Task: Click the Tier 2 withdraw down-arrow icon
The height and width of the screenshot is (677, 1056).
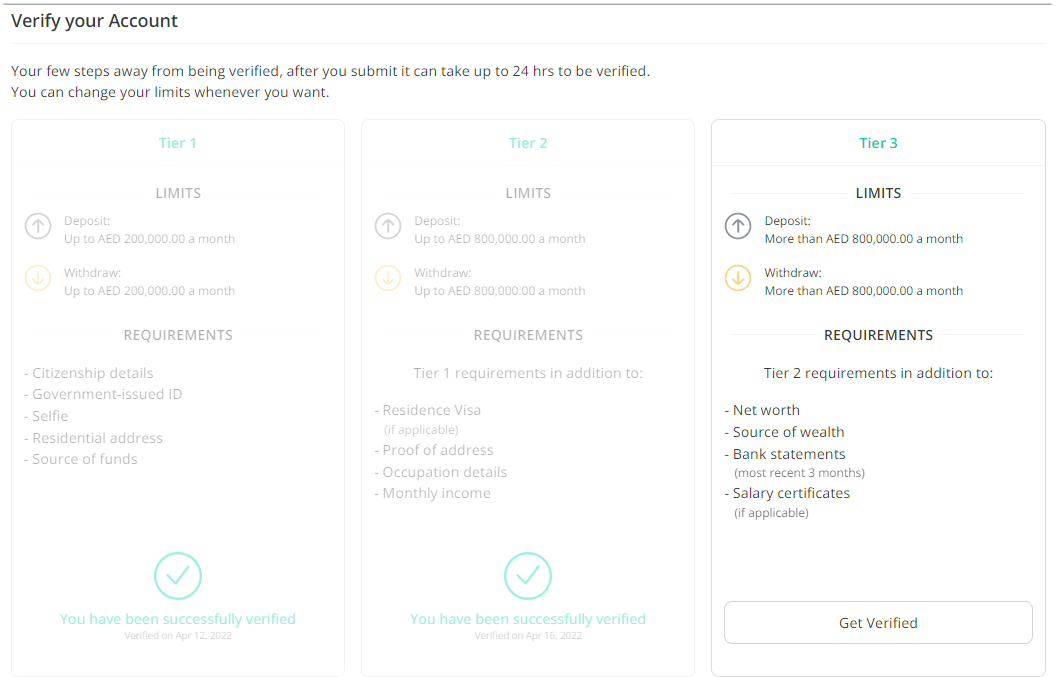Action: click(388, 278)
